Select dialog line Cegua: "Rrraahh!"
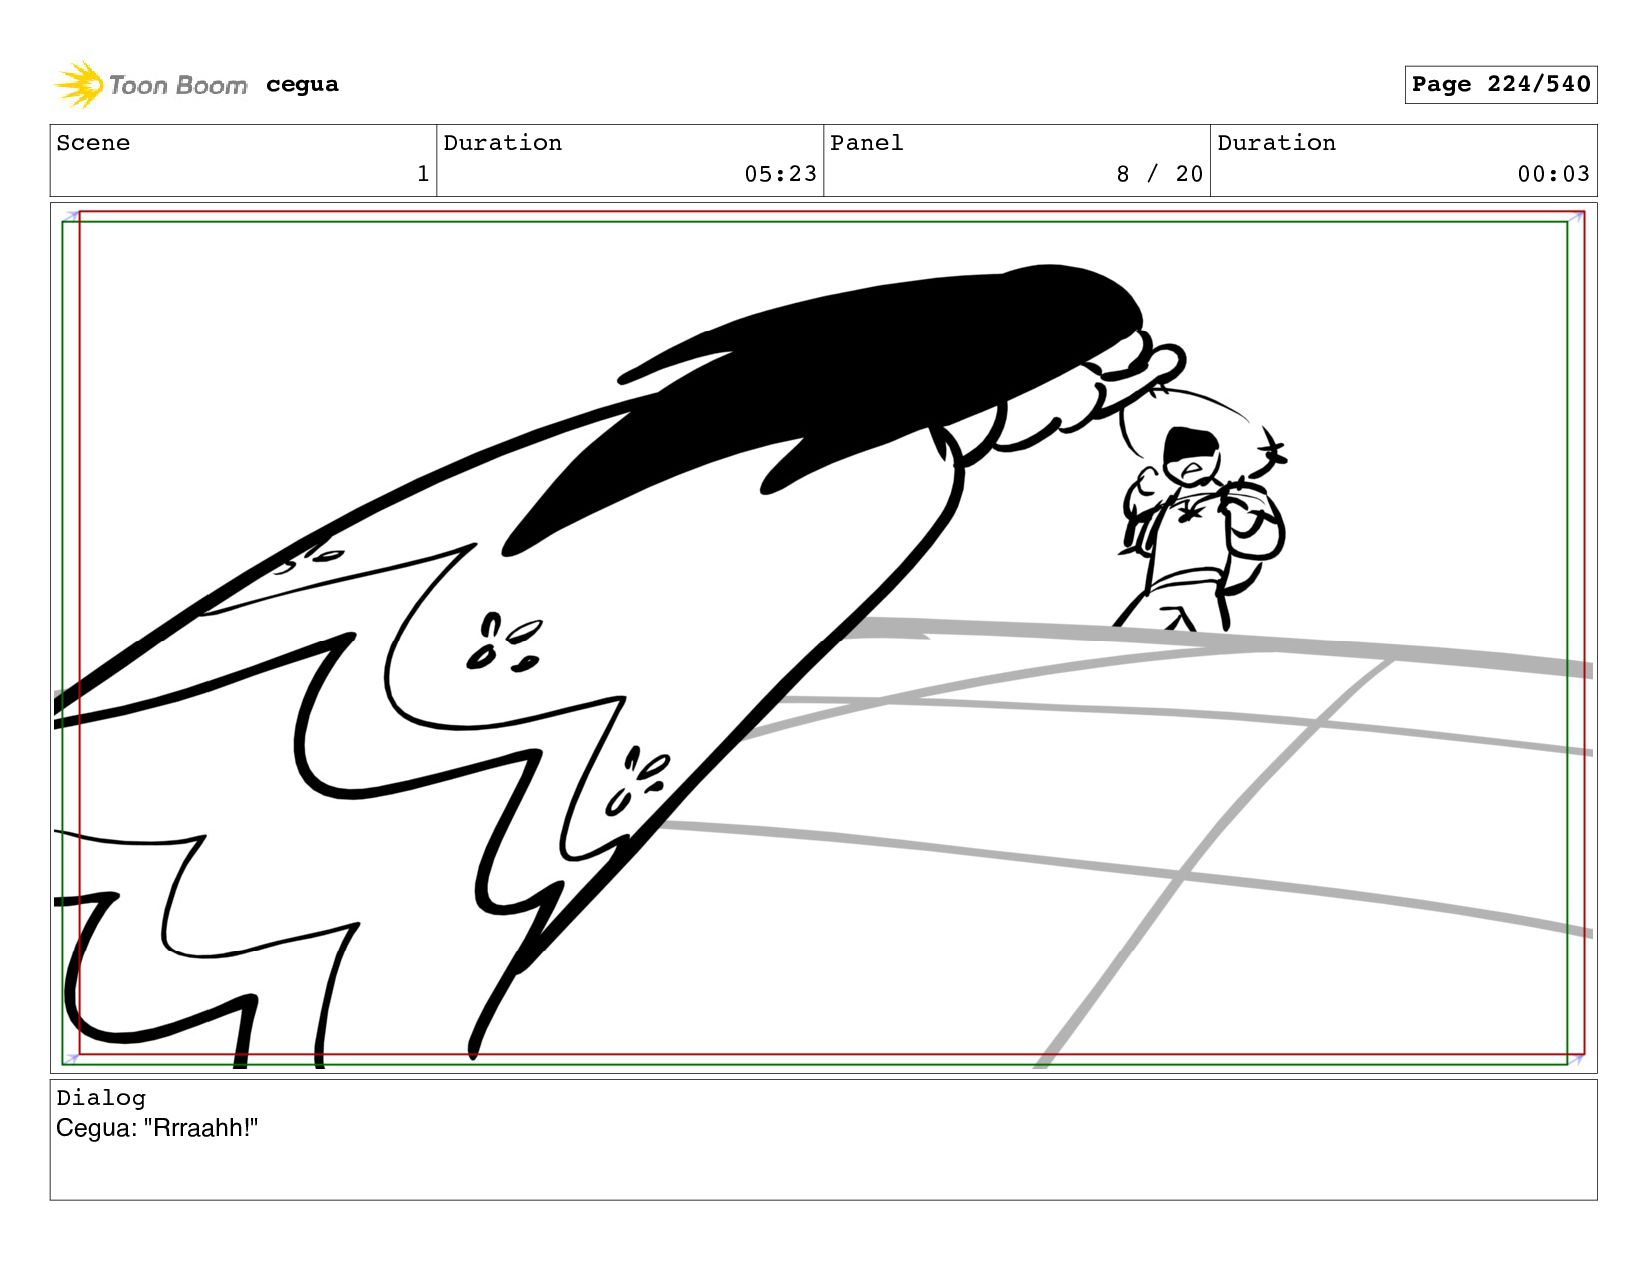The height and width of the screenshot is (1275, 1650). [x=157, y=1128]
